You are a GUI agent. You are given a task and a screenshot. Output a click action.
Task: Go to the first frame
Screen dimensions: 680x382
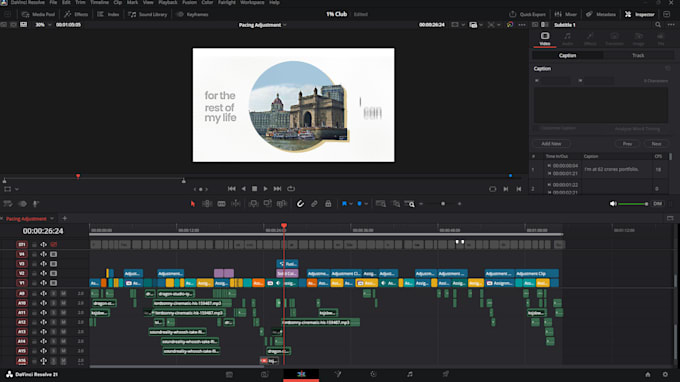pyautogui.click(x=232, y=189)
